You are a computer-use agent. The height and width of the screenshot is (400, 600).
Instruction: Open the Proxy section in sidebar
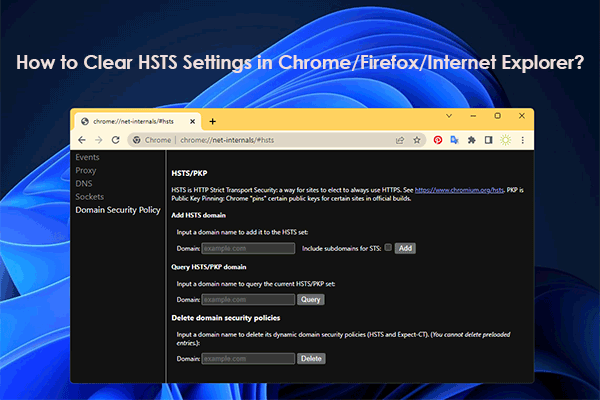point(86,170)
